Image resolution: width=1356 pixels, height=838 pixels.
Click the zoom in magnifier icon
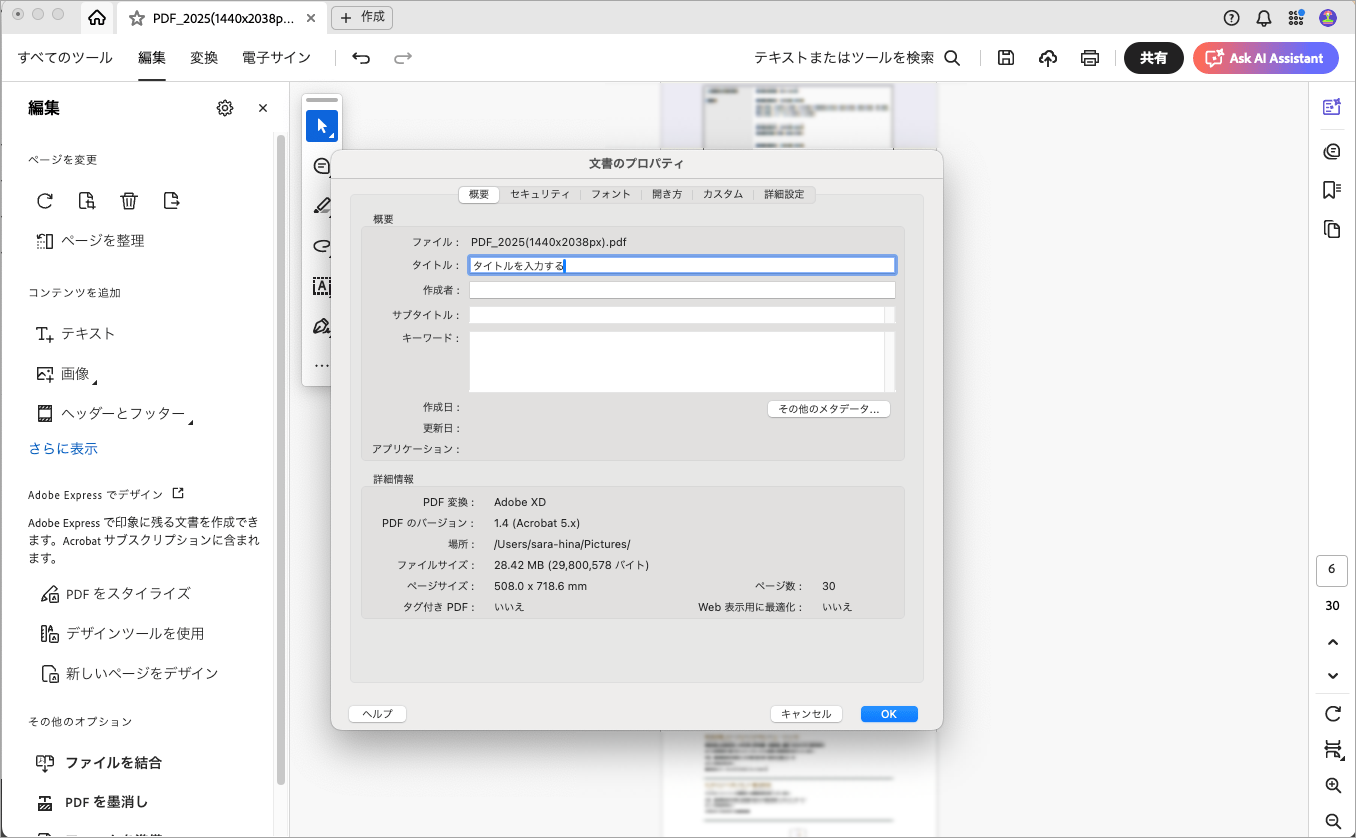click(x=1332, y=786)
